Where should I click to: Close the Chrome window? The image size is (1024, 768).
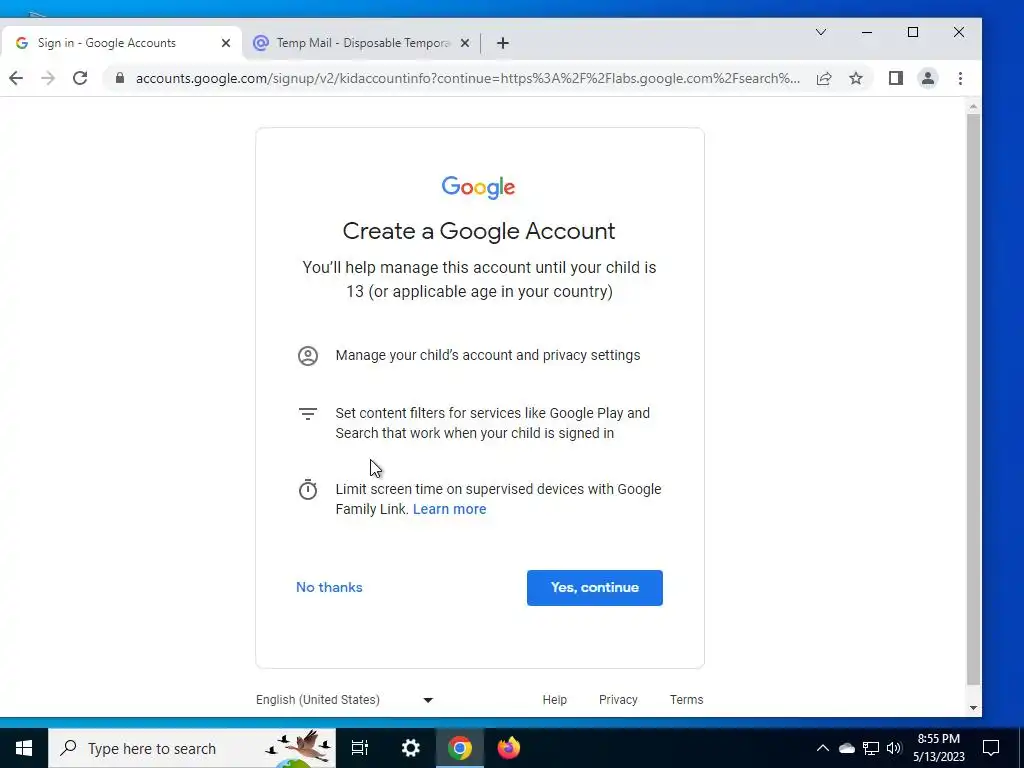tap(959, 32)
